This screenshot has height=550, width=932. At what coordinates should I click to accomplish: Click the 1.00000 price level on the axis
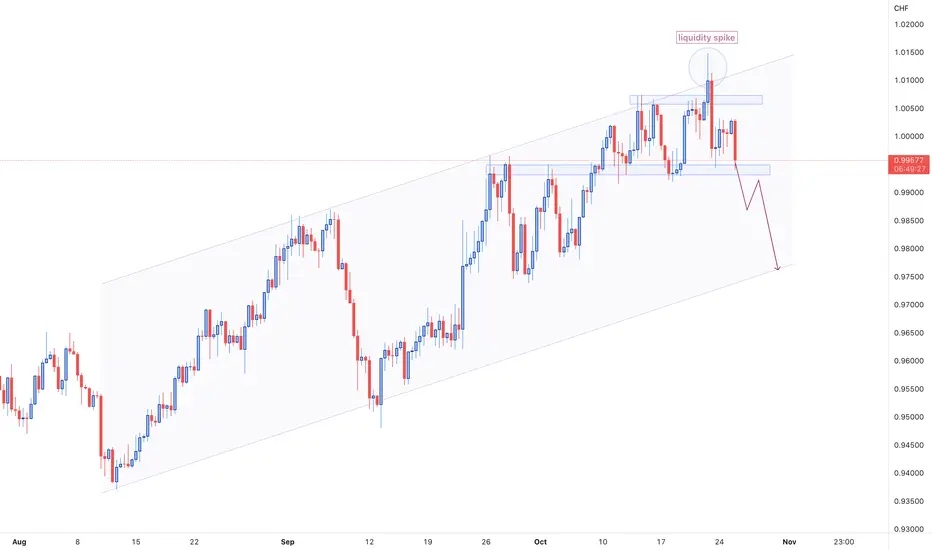tap(909, 136)
